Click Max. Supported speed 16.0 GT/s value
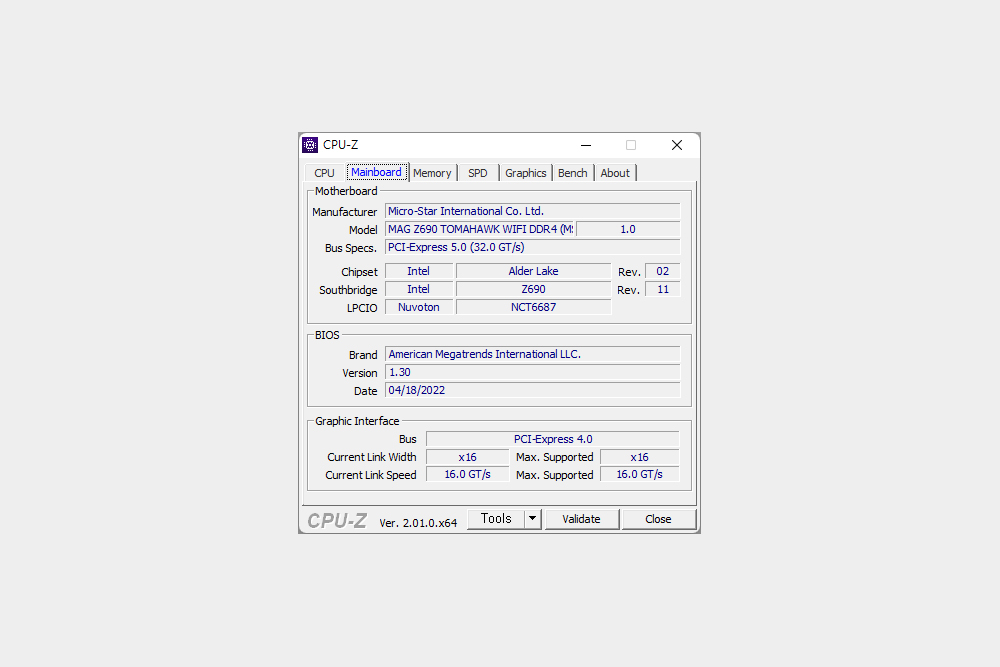The height and width of the screenshot is (667, 1000). coord(640,474)
